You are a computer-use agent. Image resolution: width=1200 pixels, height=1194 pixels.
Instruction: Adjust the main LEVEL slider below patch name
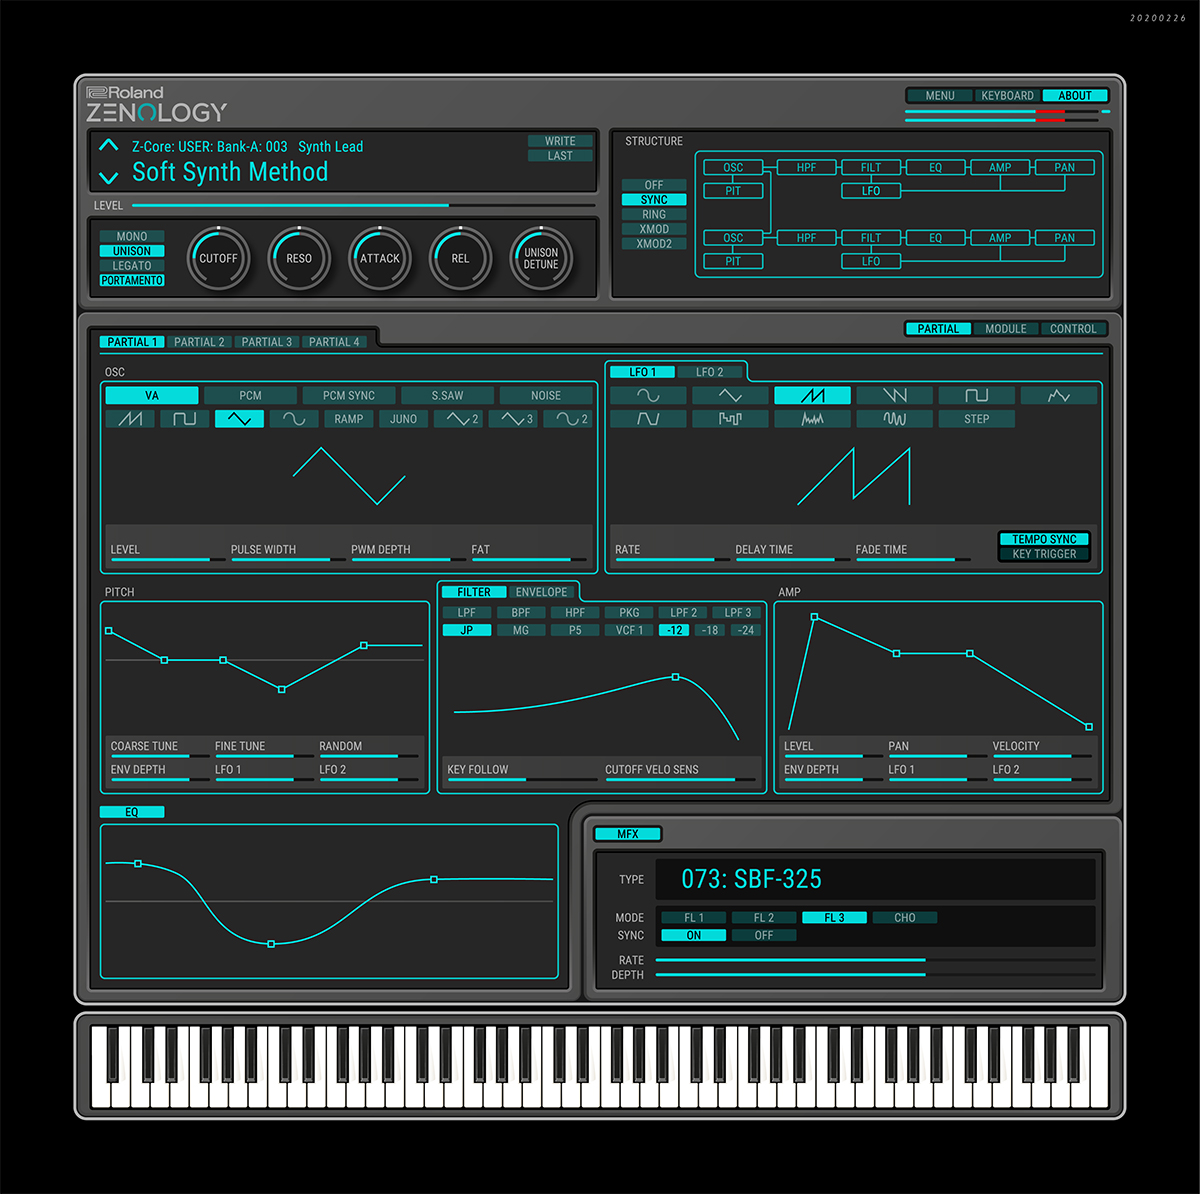click(x=363, y=206)
